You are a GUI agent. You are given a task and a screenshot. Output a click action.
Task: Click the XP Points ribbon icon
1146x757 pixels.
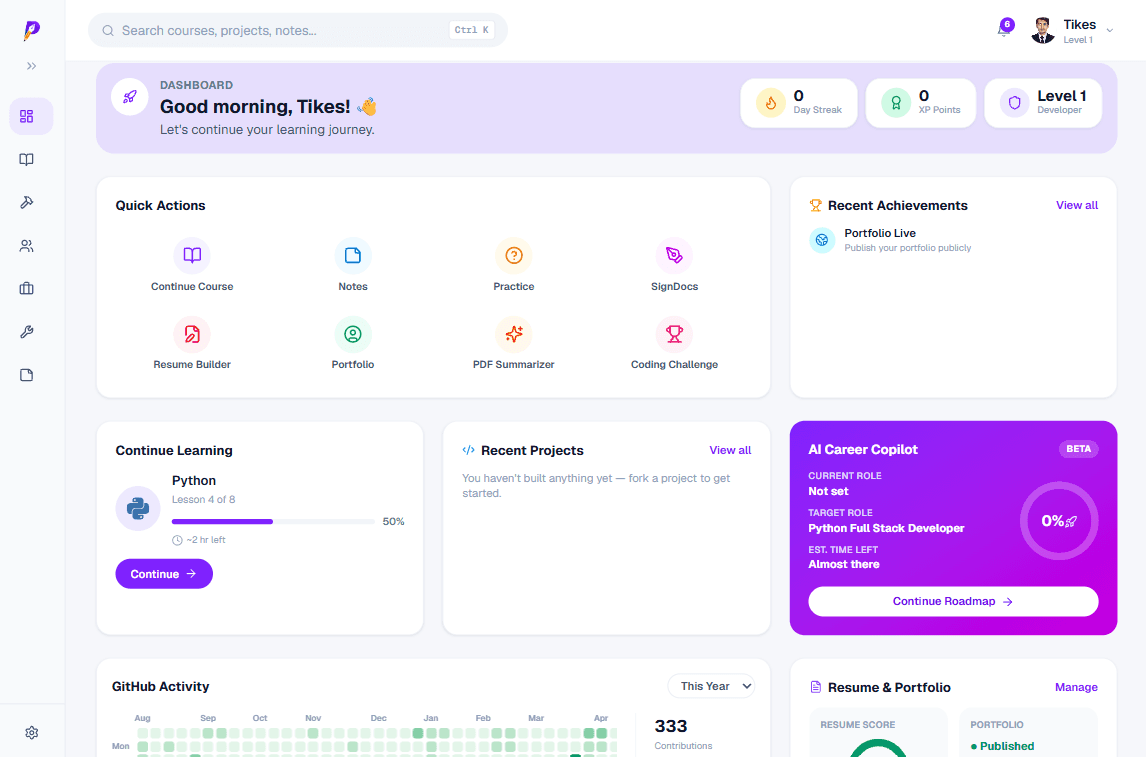click(895, 103)
